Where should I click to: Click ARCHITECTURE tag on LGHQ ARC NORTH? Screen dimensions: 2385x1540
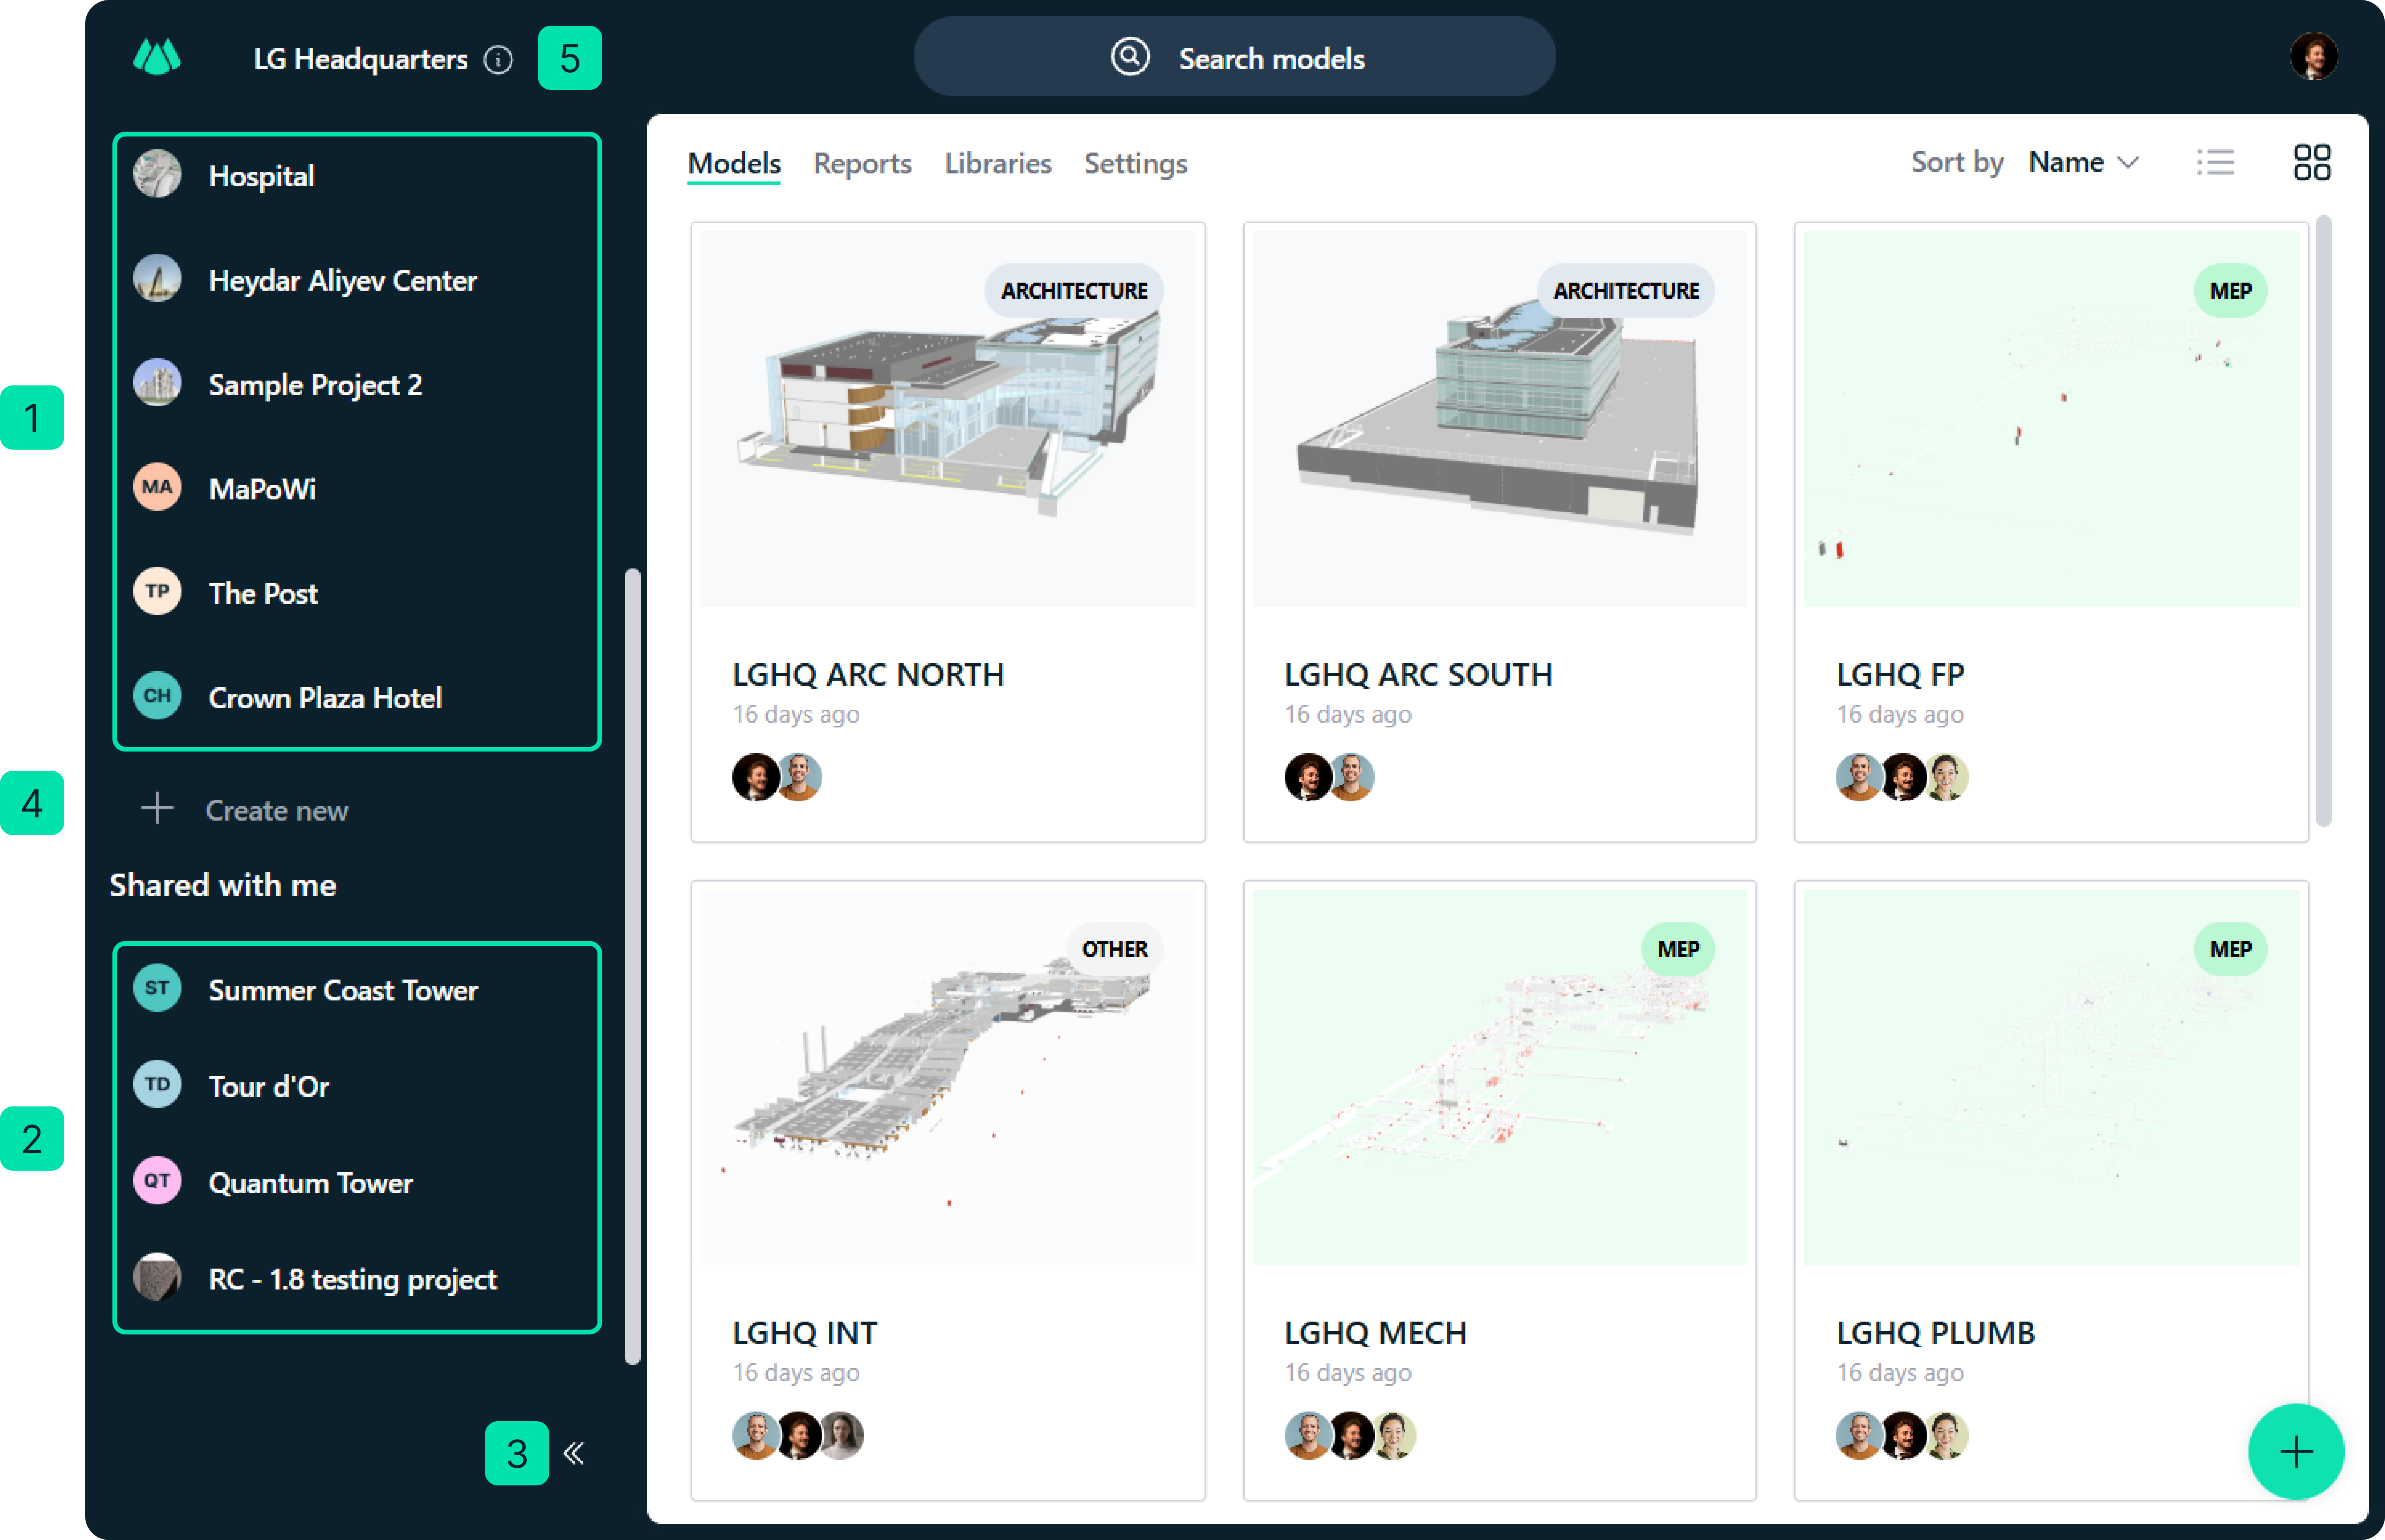coord(1074,291)
